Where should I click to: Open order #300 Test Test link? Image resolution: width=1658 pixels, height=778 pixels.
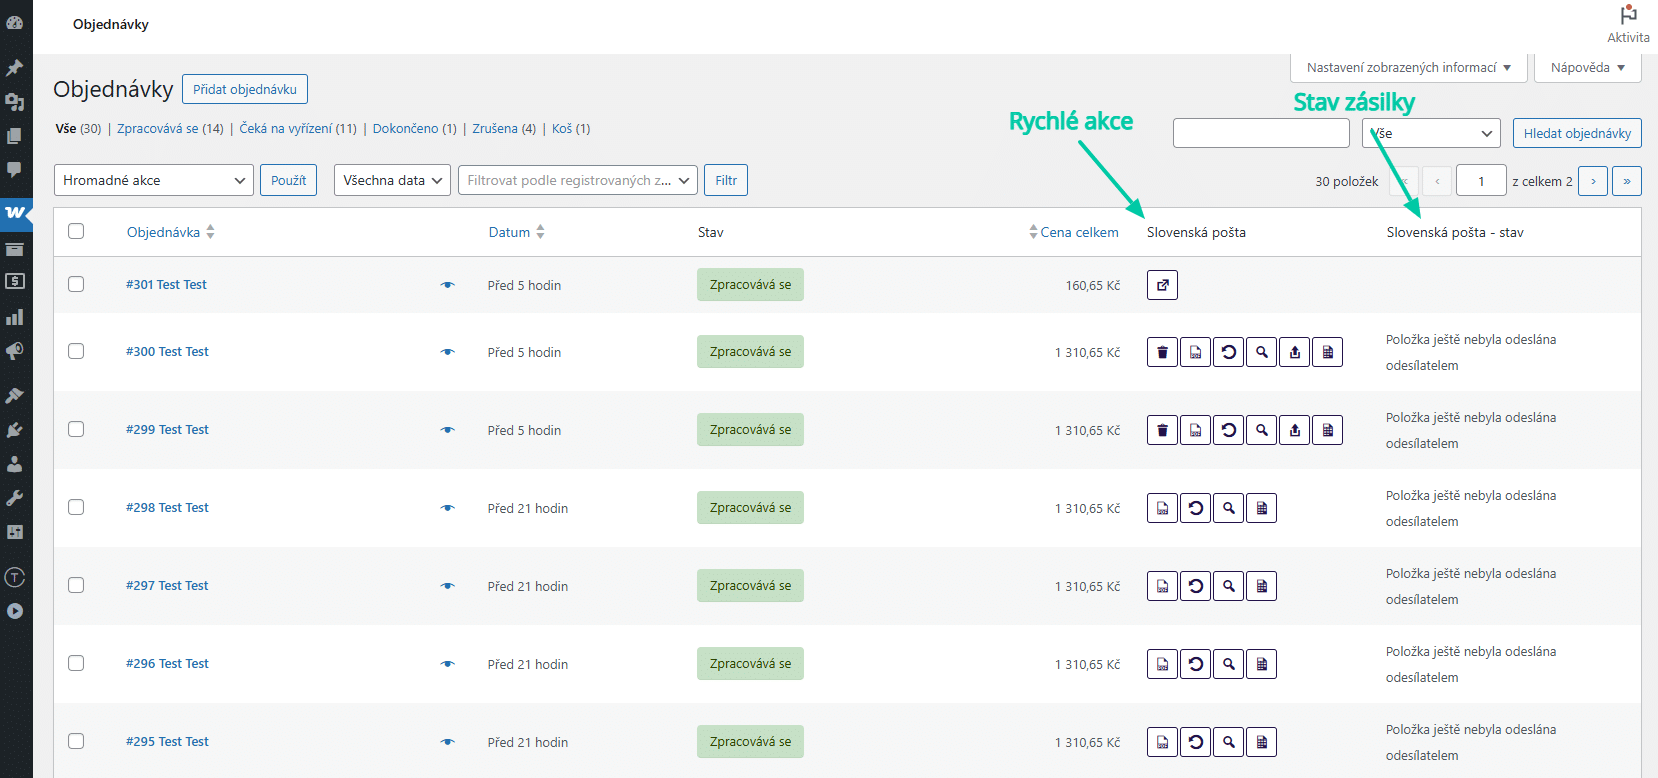pyautogui.click(x=167, y=352)
